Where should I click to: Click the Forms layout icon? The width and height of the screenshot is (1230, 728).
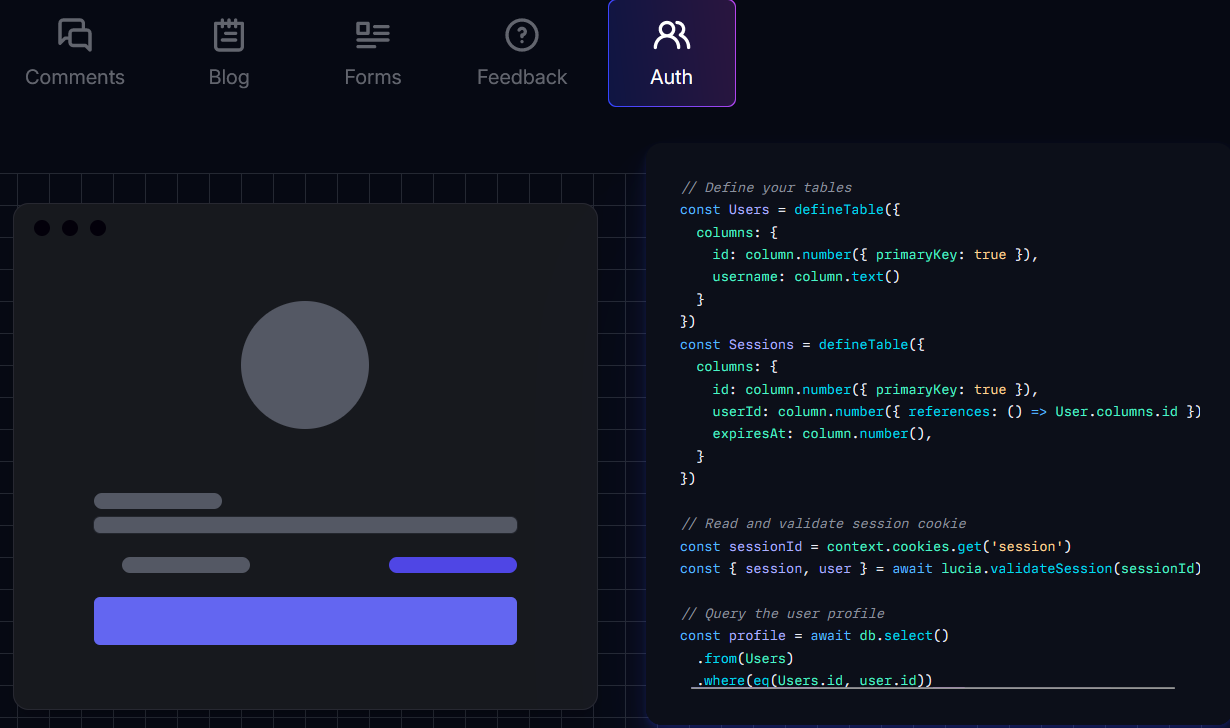[x=373, y=35]
